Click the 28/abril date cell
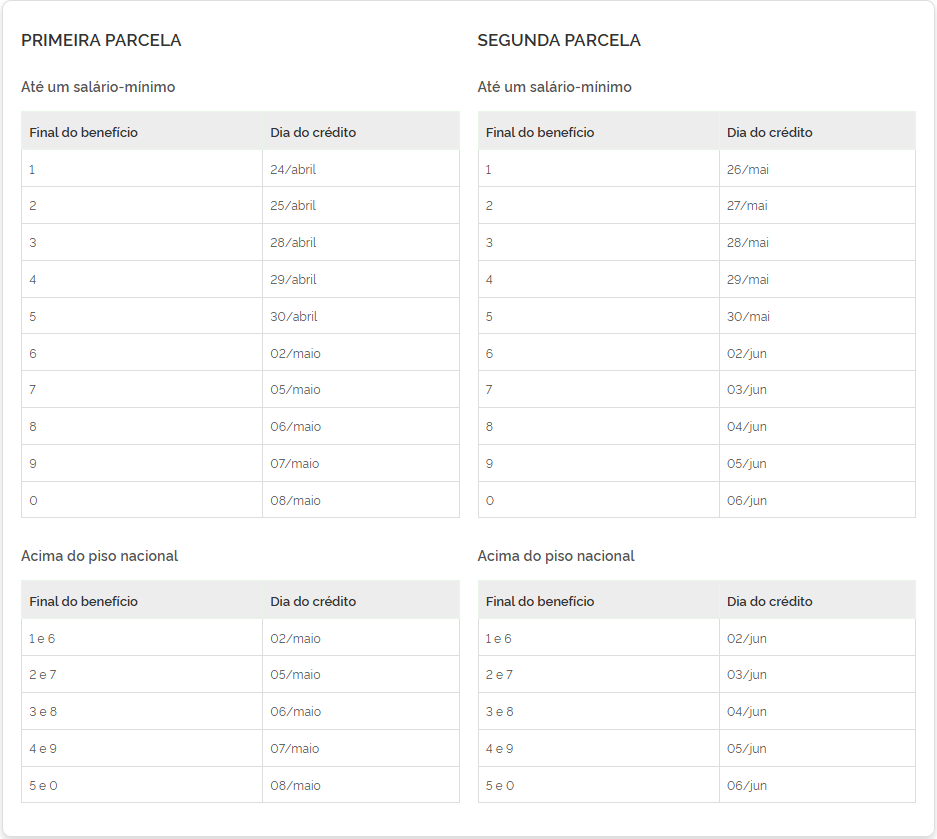Screen dimensions: 937x839 (293, 243)
